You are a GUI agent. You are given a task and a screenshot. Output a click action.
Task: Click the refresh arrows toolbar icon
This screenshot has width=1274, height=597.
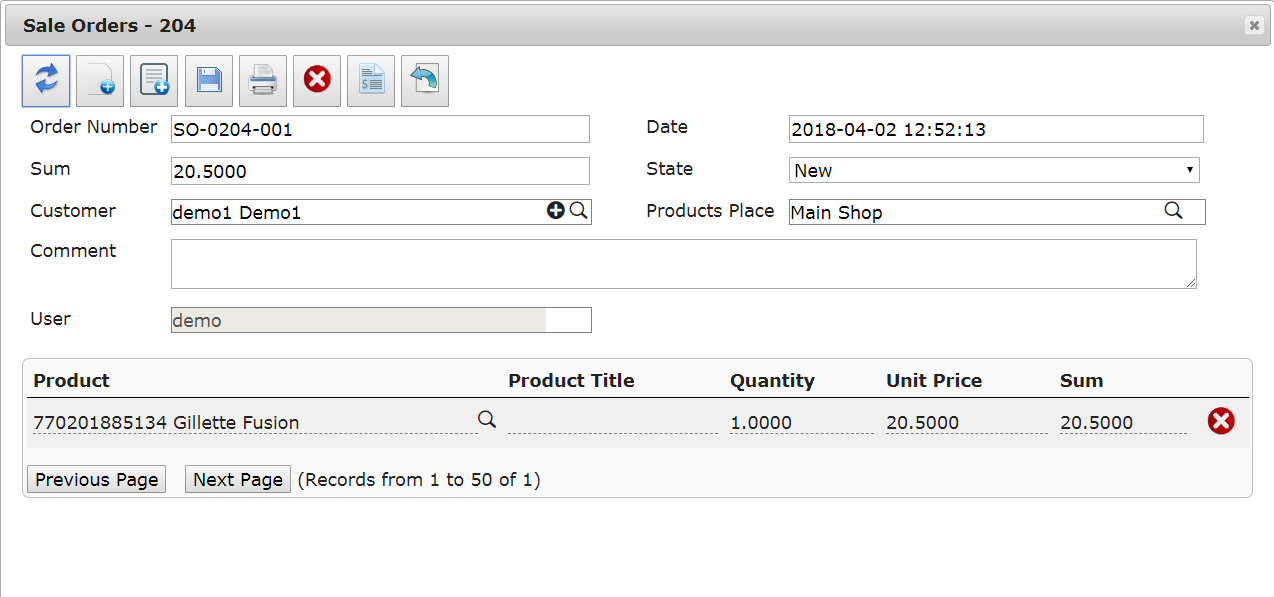[46, 81]
